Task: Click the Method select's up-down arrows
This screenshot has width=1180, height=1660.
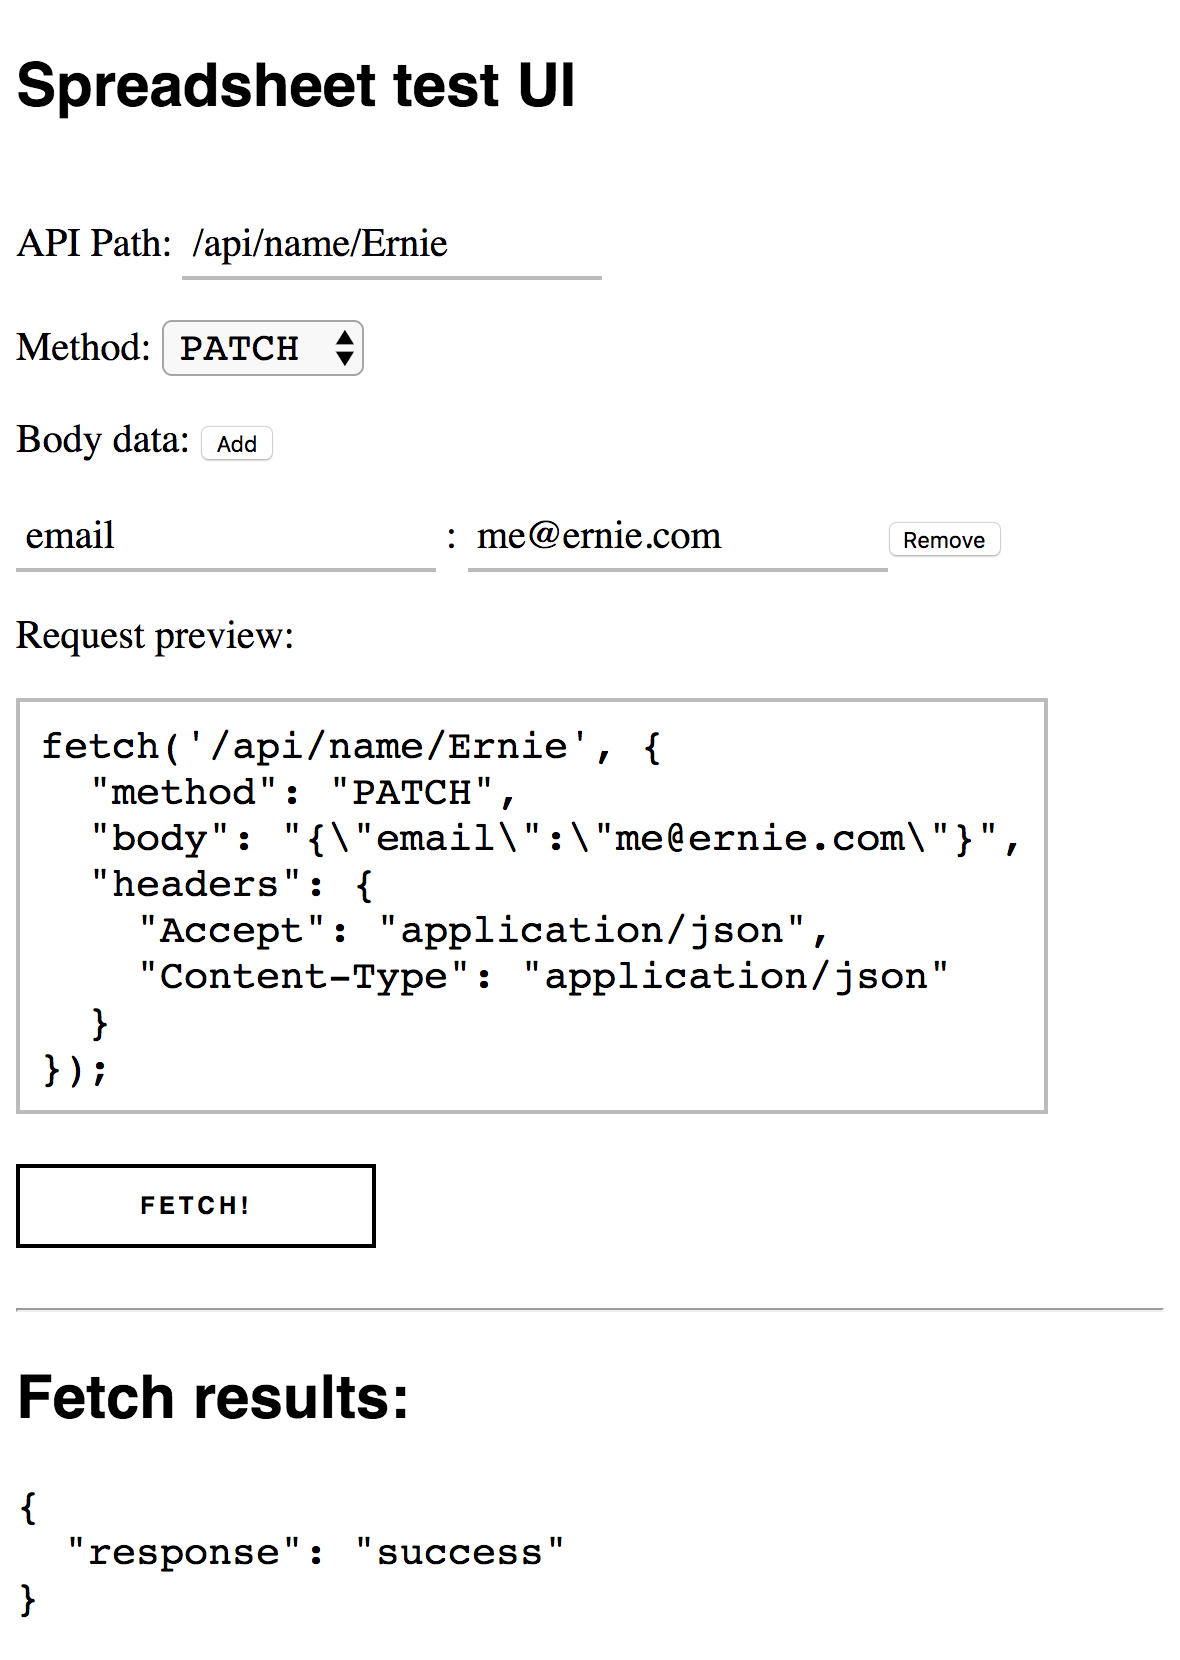Action: tap(345, 349)
